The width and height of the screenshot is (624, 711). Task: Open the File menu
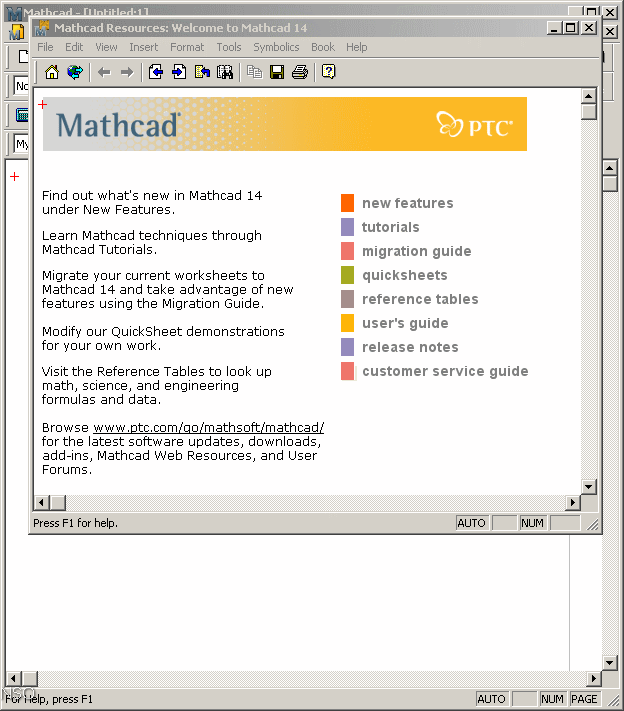(x=45, y=47)
